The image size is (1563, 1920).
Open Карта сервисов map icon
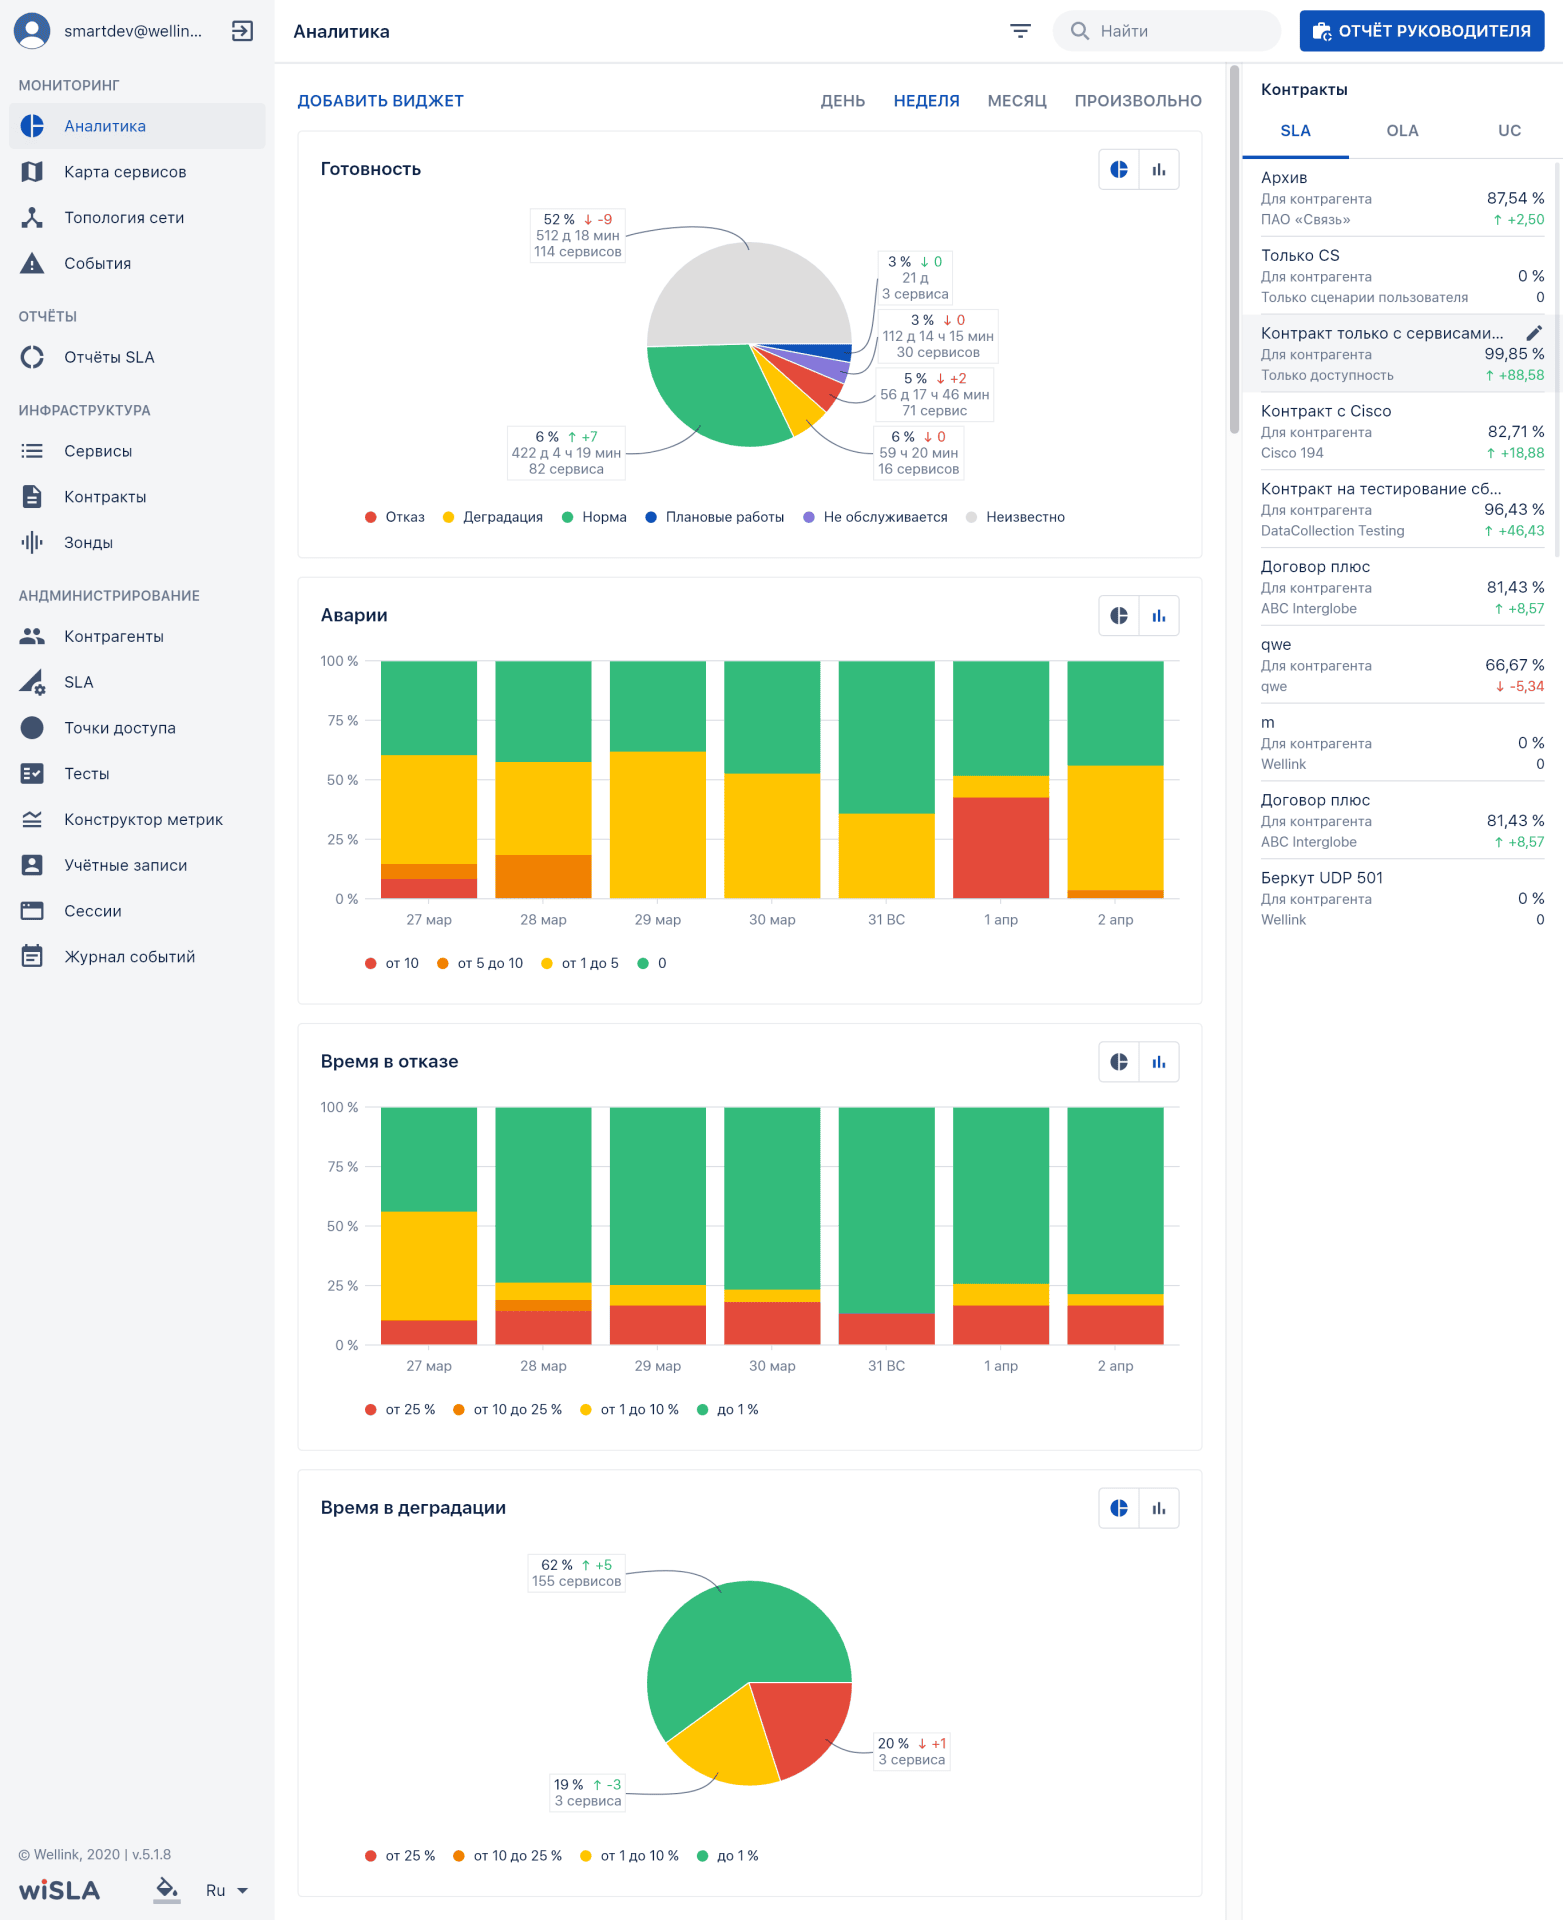point(32,172)
